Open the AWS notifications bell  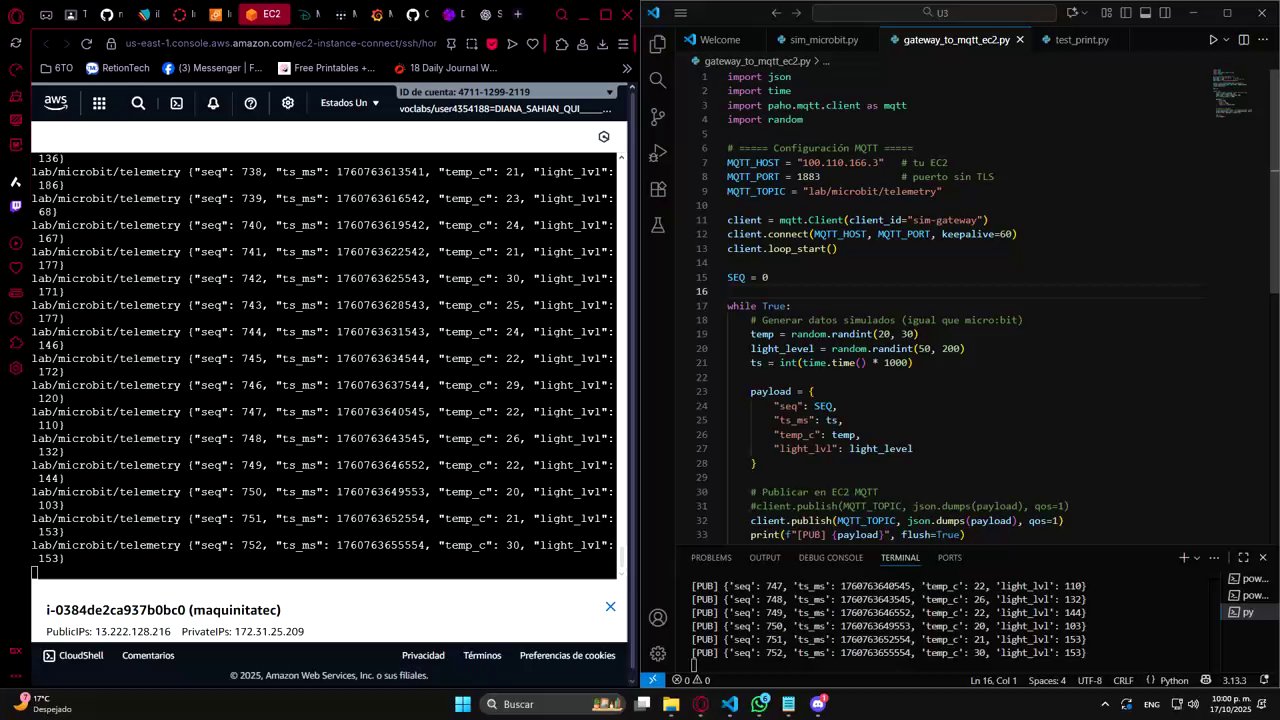[213, 103]
